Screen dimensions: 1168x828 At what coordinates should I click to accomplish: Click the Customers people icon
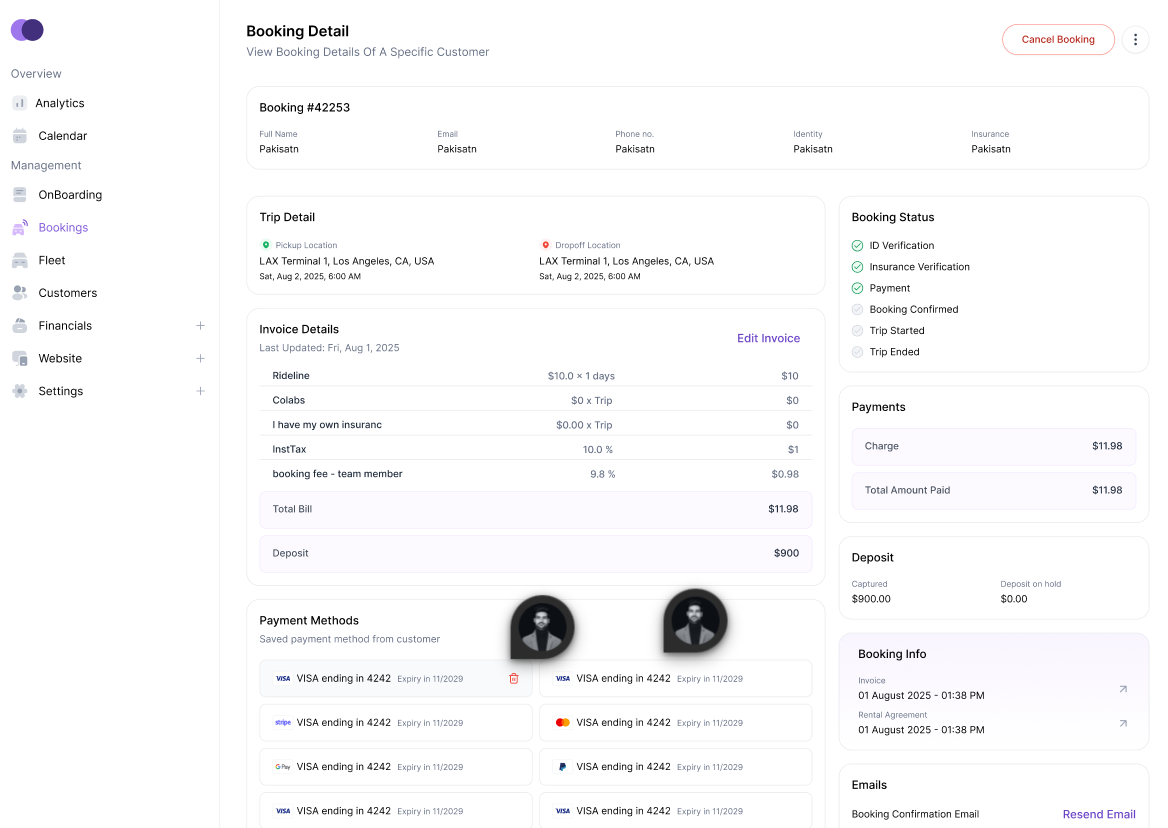(19, 293)
